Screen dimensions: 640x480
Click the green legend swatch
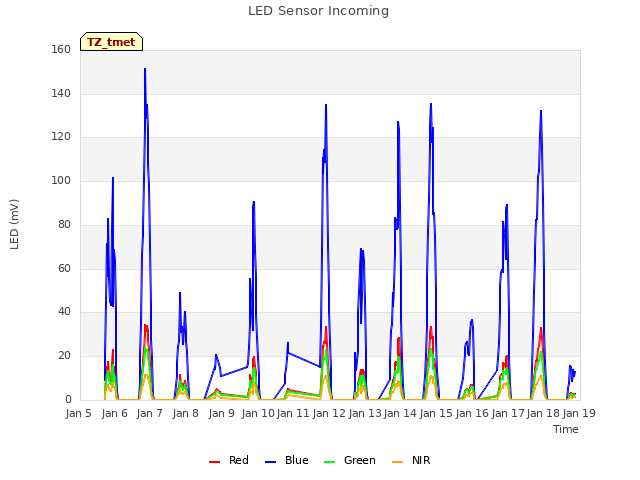pyautogui.click(x=329, y=462)
